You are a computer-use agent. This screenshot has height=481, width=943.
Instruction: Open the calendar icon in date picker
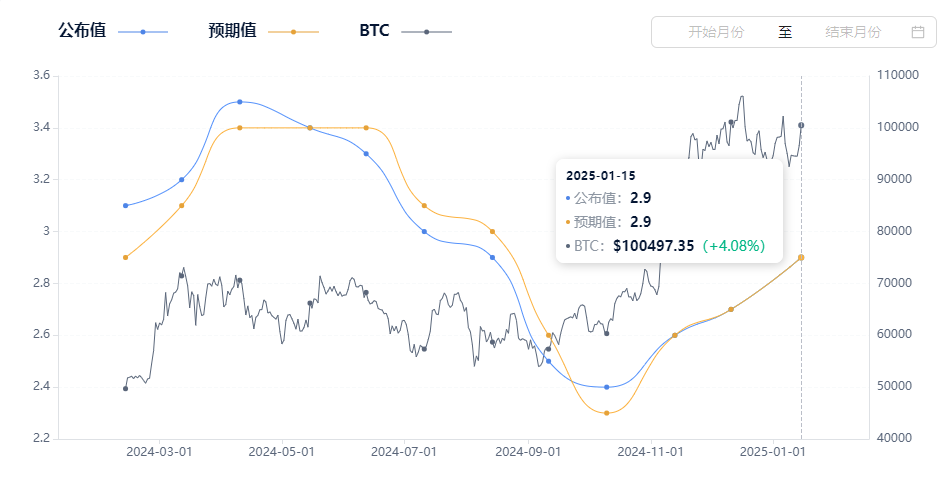pos(918,32)
